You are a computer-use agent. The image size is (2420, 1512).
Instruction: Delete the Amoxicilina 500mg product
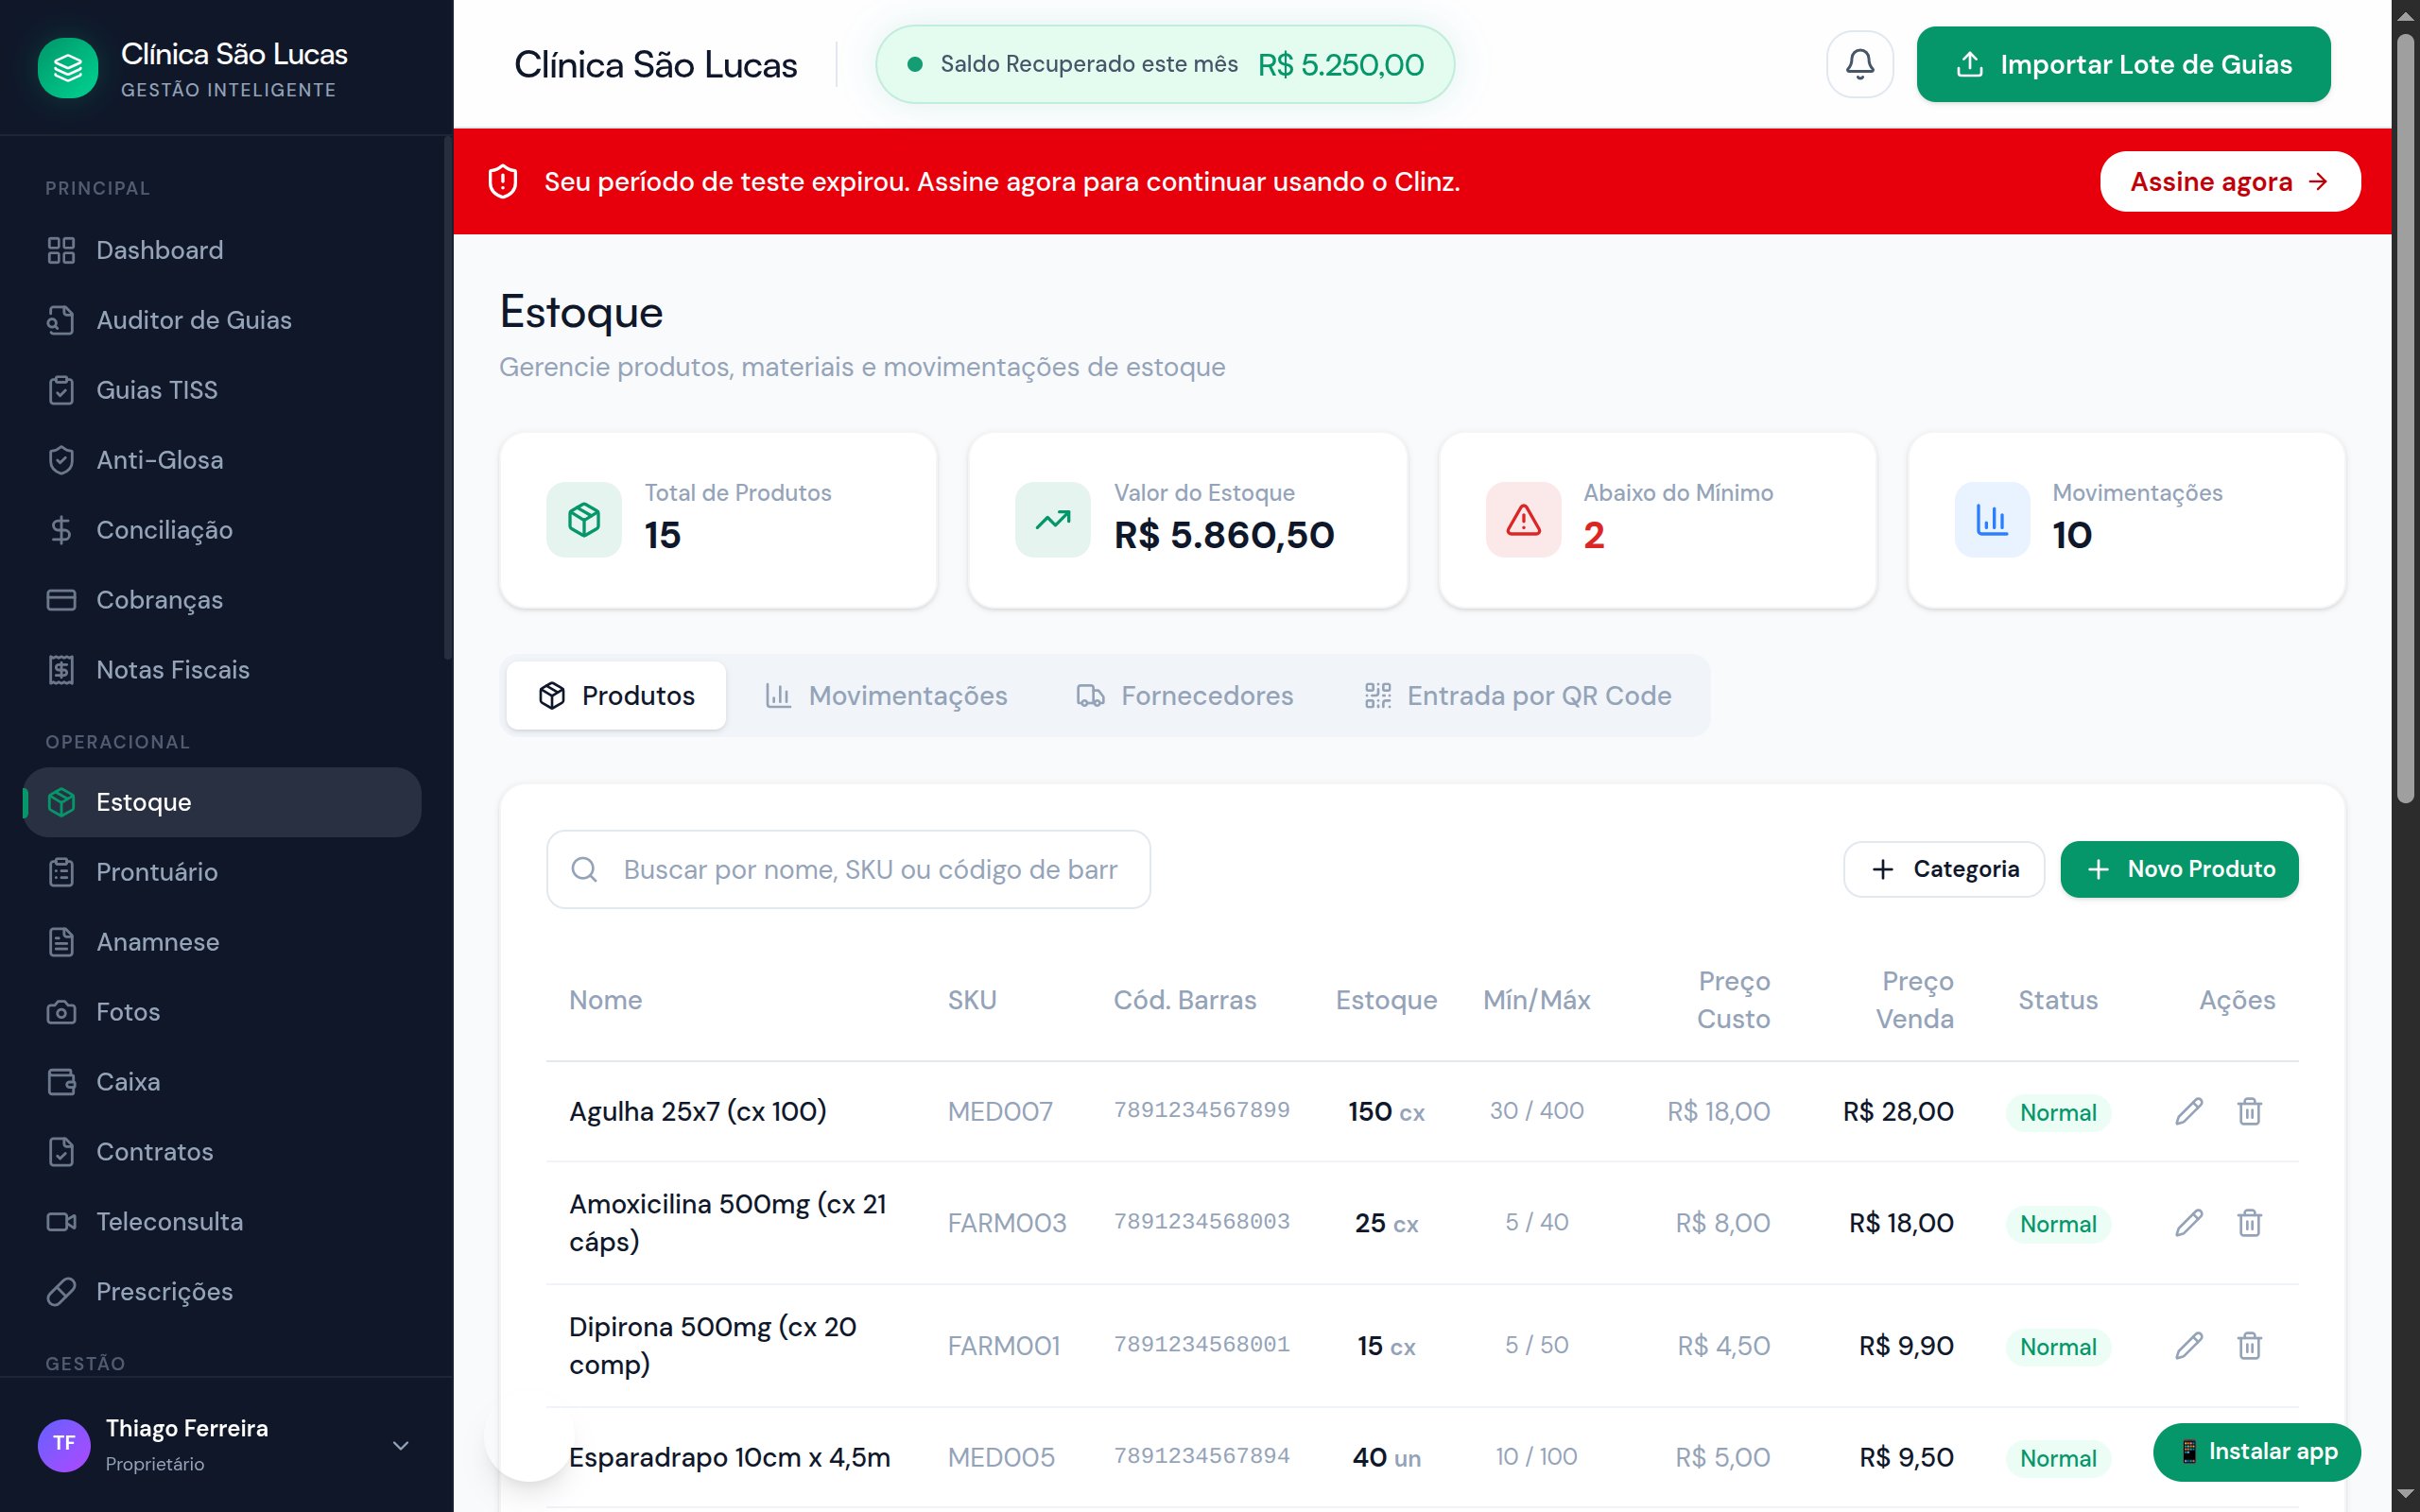[x=2249, y=1222]
